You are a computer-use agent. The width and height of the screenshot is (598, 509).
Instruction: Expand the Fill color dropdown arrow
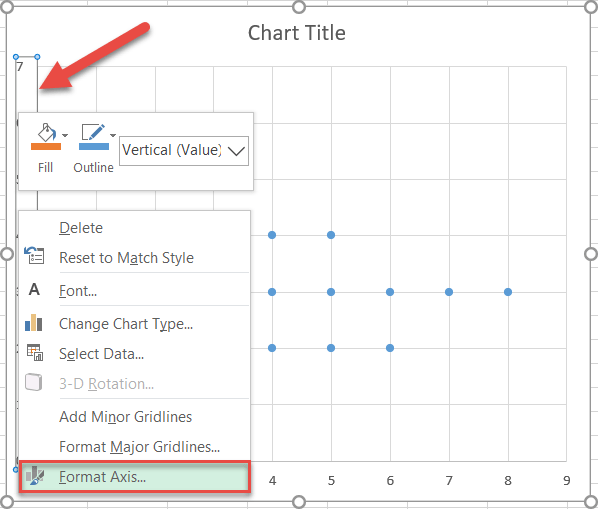(x=65, y=135)
